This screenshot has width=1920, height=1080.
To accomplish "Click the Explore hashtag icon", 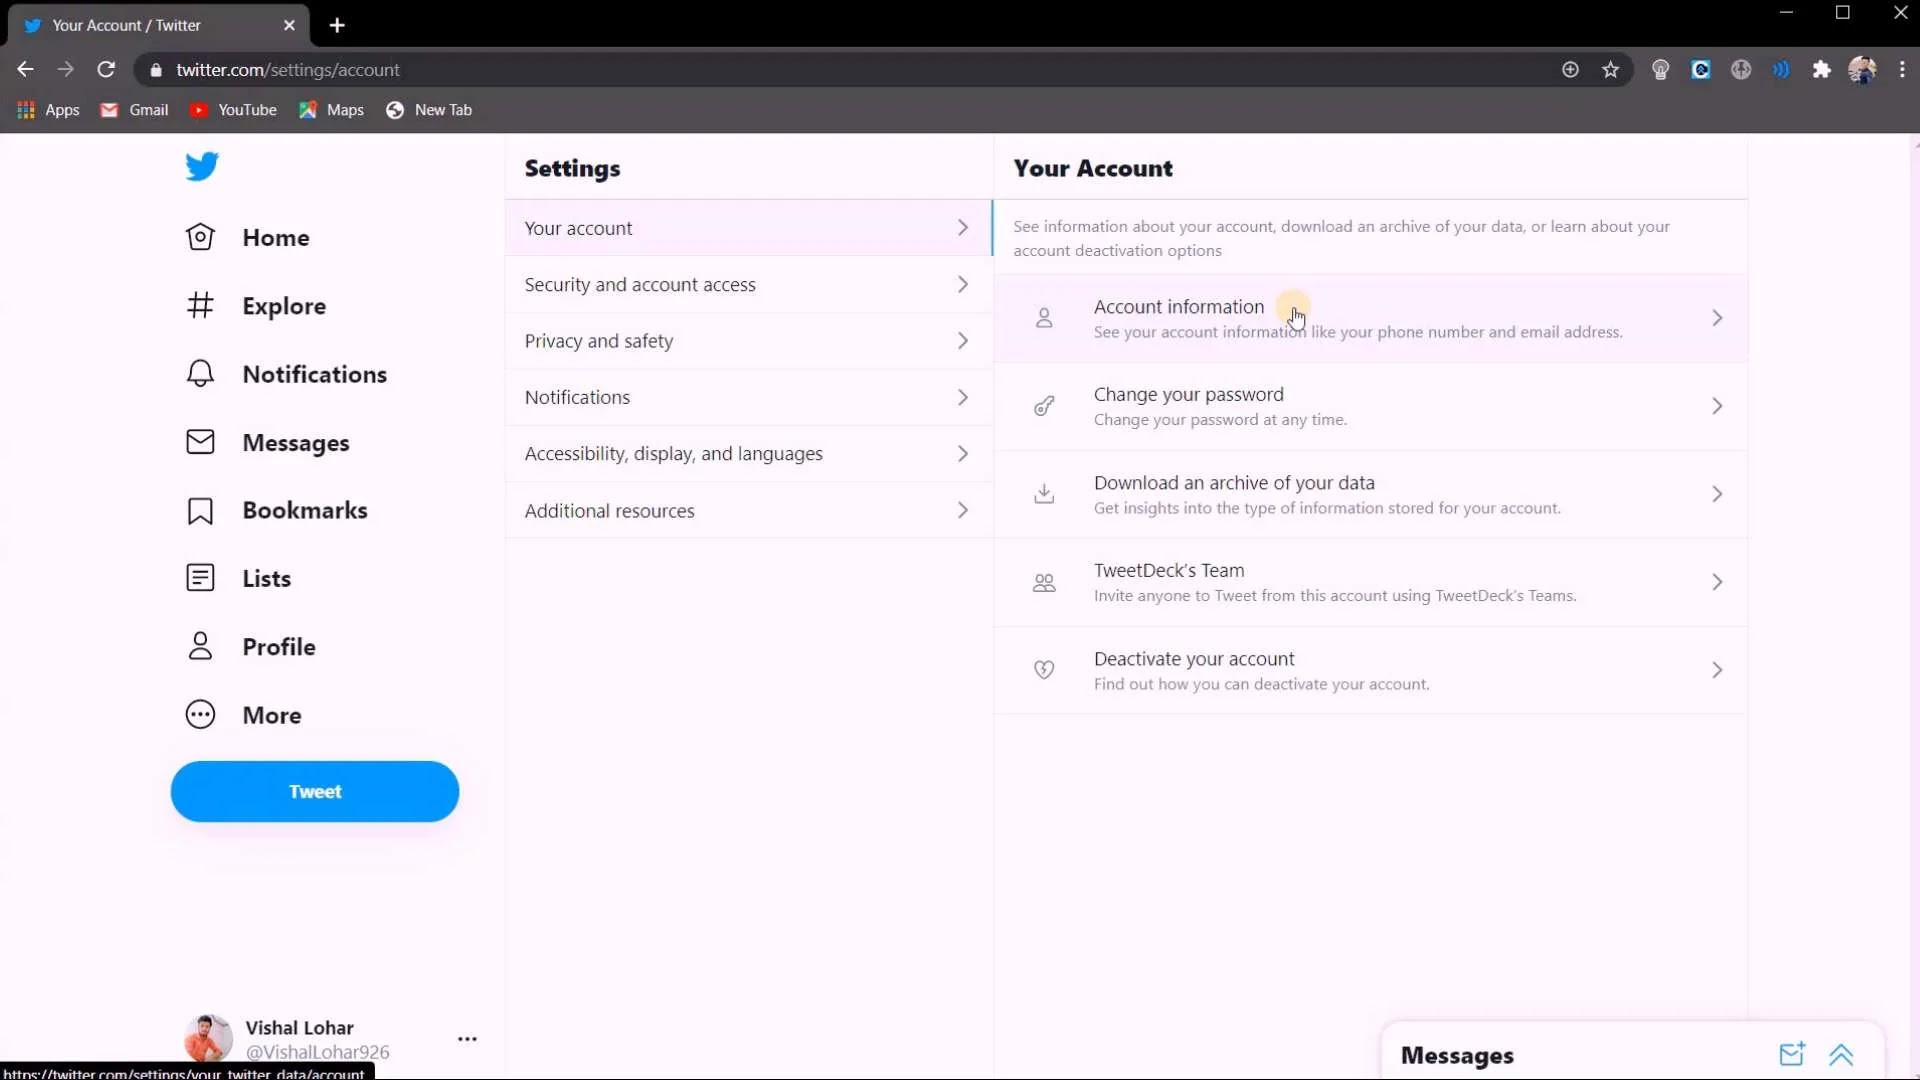I will tap(200, 305).
